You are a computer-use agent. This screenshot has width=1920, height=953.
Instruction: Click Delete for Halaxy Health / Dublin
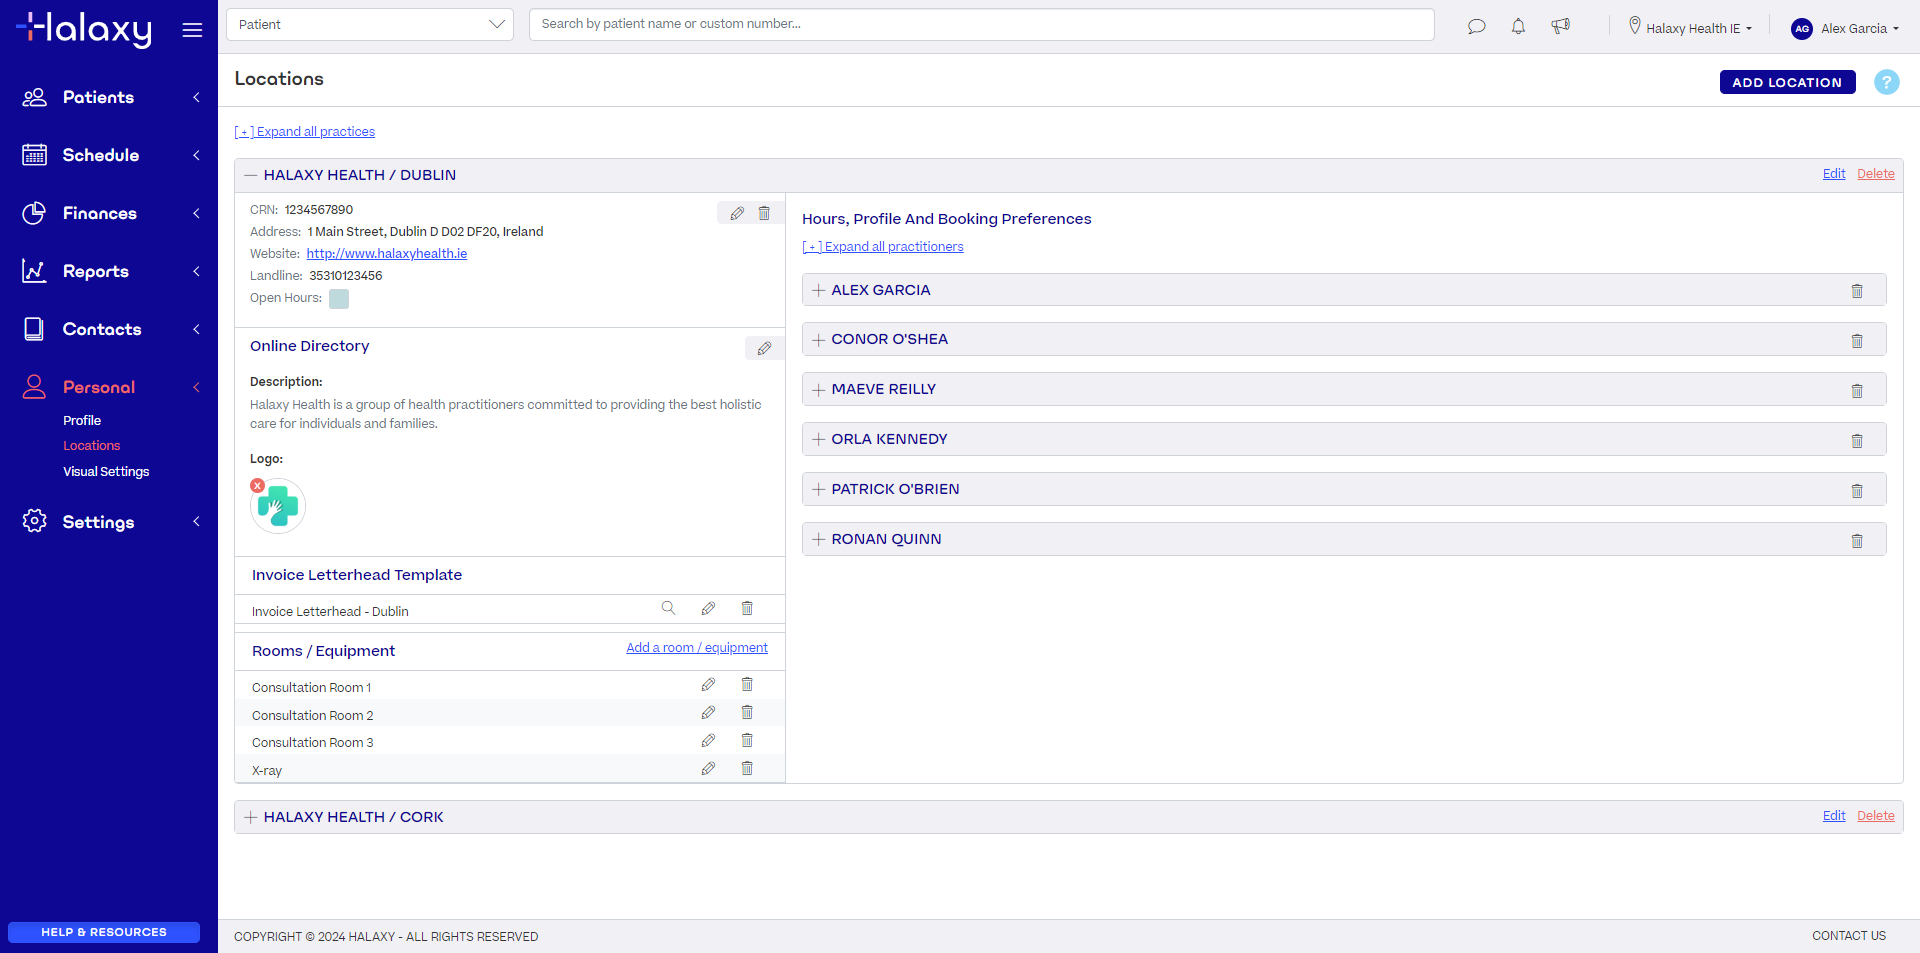1876,174
